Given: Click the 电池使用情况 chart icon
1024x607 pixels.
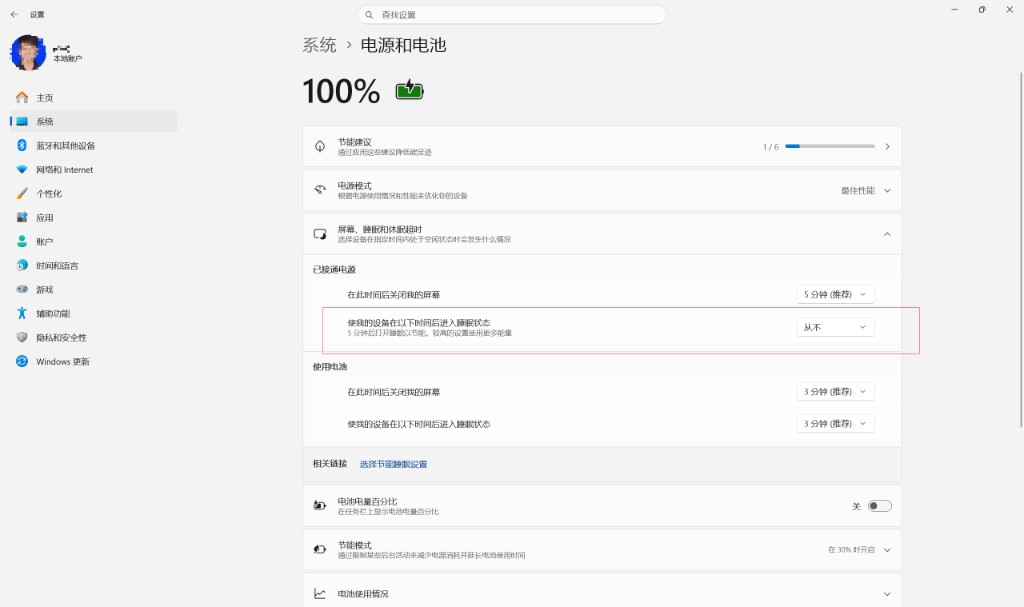Looking at the screenshot, I should (320, 593).
